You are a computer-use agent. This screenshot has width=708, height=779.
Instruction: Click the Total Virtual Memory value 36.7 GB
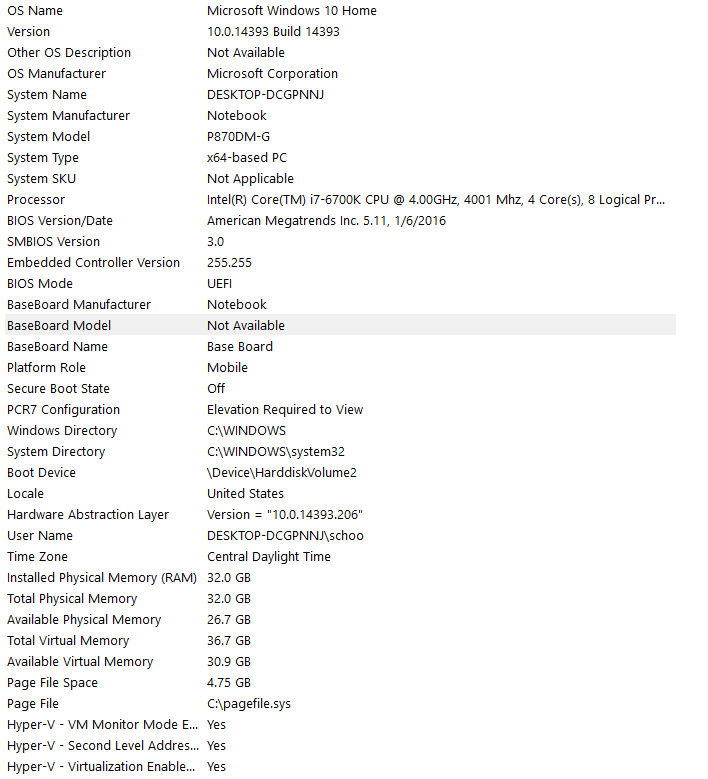pyautogui.click(x=229, y=640)
